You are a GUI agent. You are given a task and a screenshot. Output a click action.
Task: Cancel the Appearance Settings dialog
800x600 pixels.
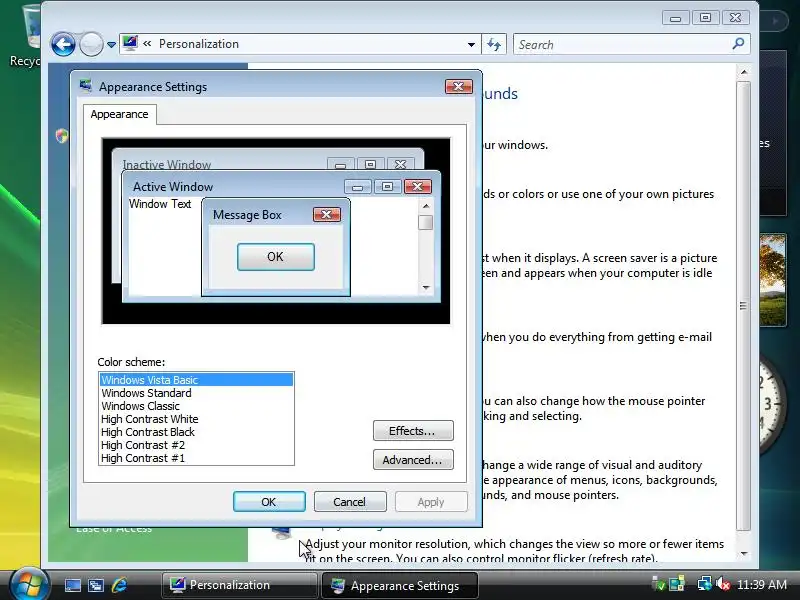click(x=350, y=502)
